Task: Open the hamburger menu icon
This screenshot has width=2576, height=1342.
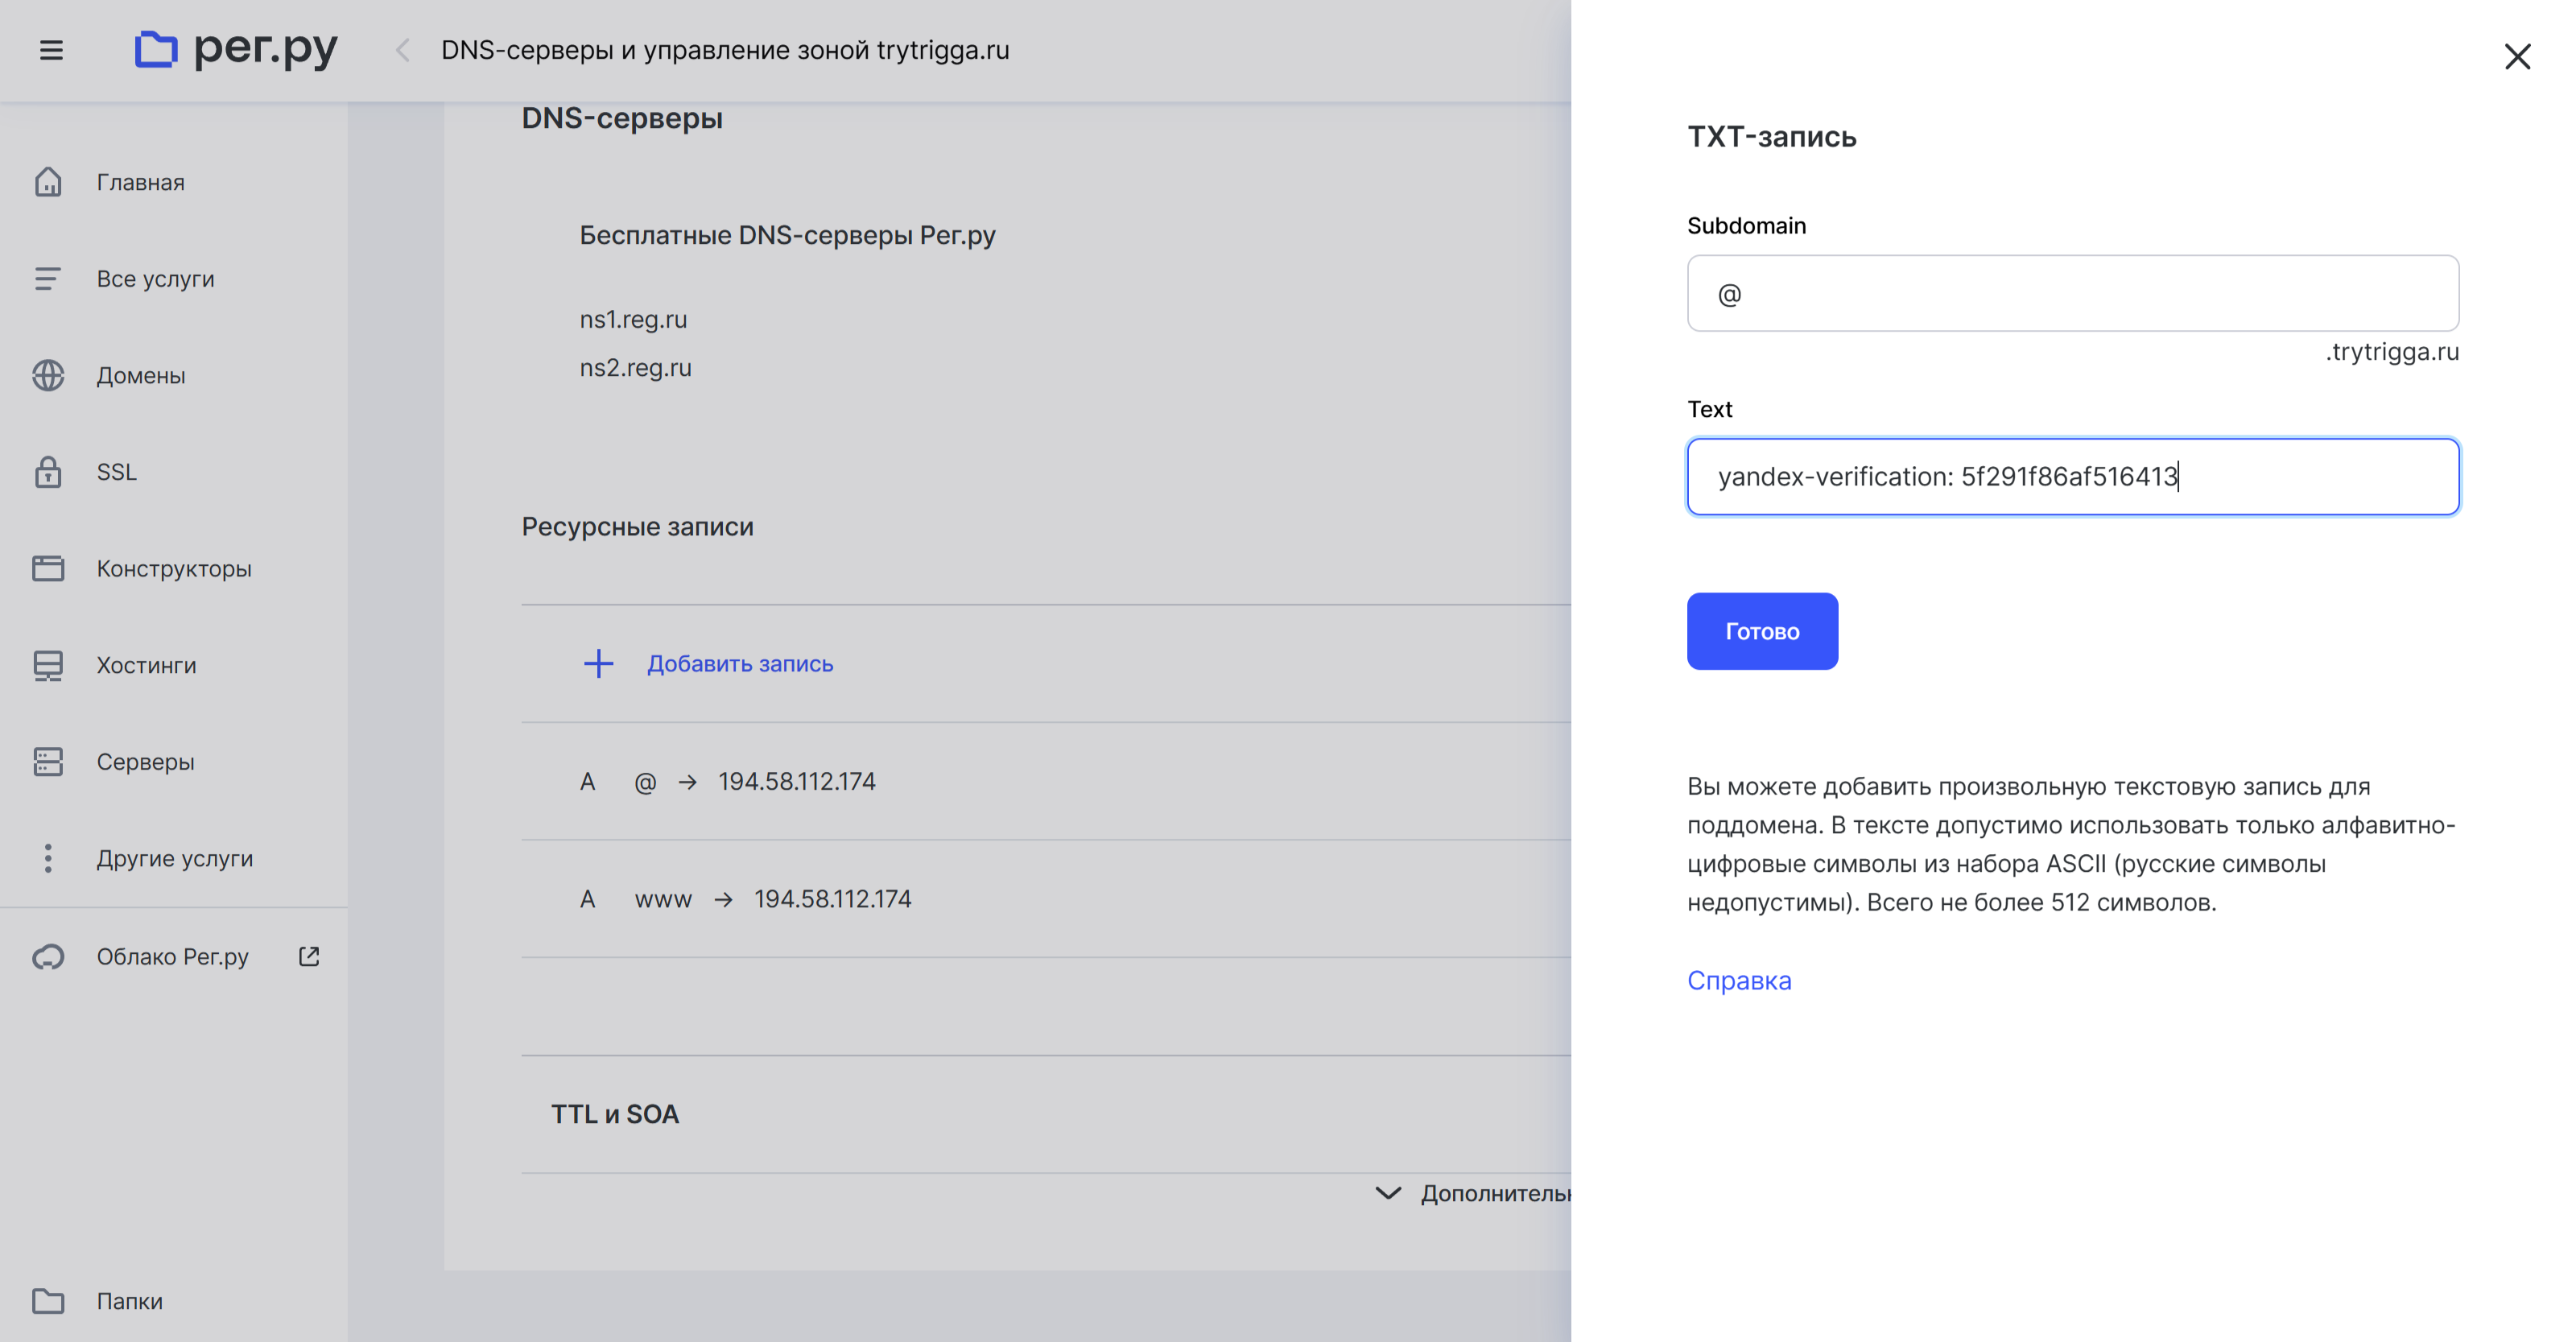Action: [51, 50]
